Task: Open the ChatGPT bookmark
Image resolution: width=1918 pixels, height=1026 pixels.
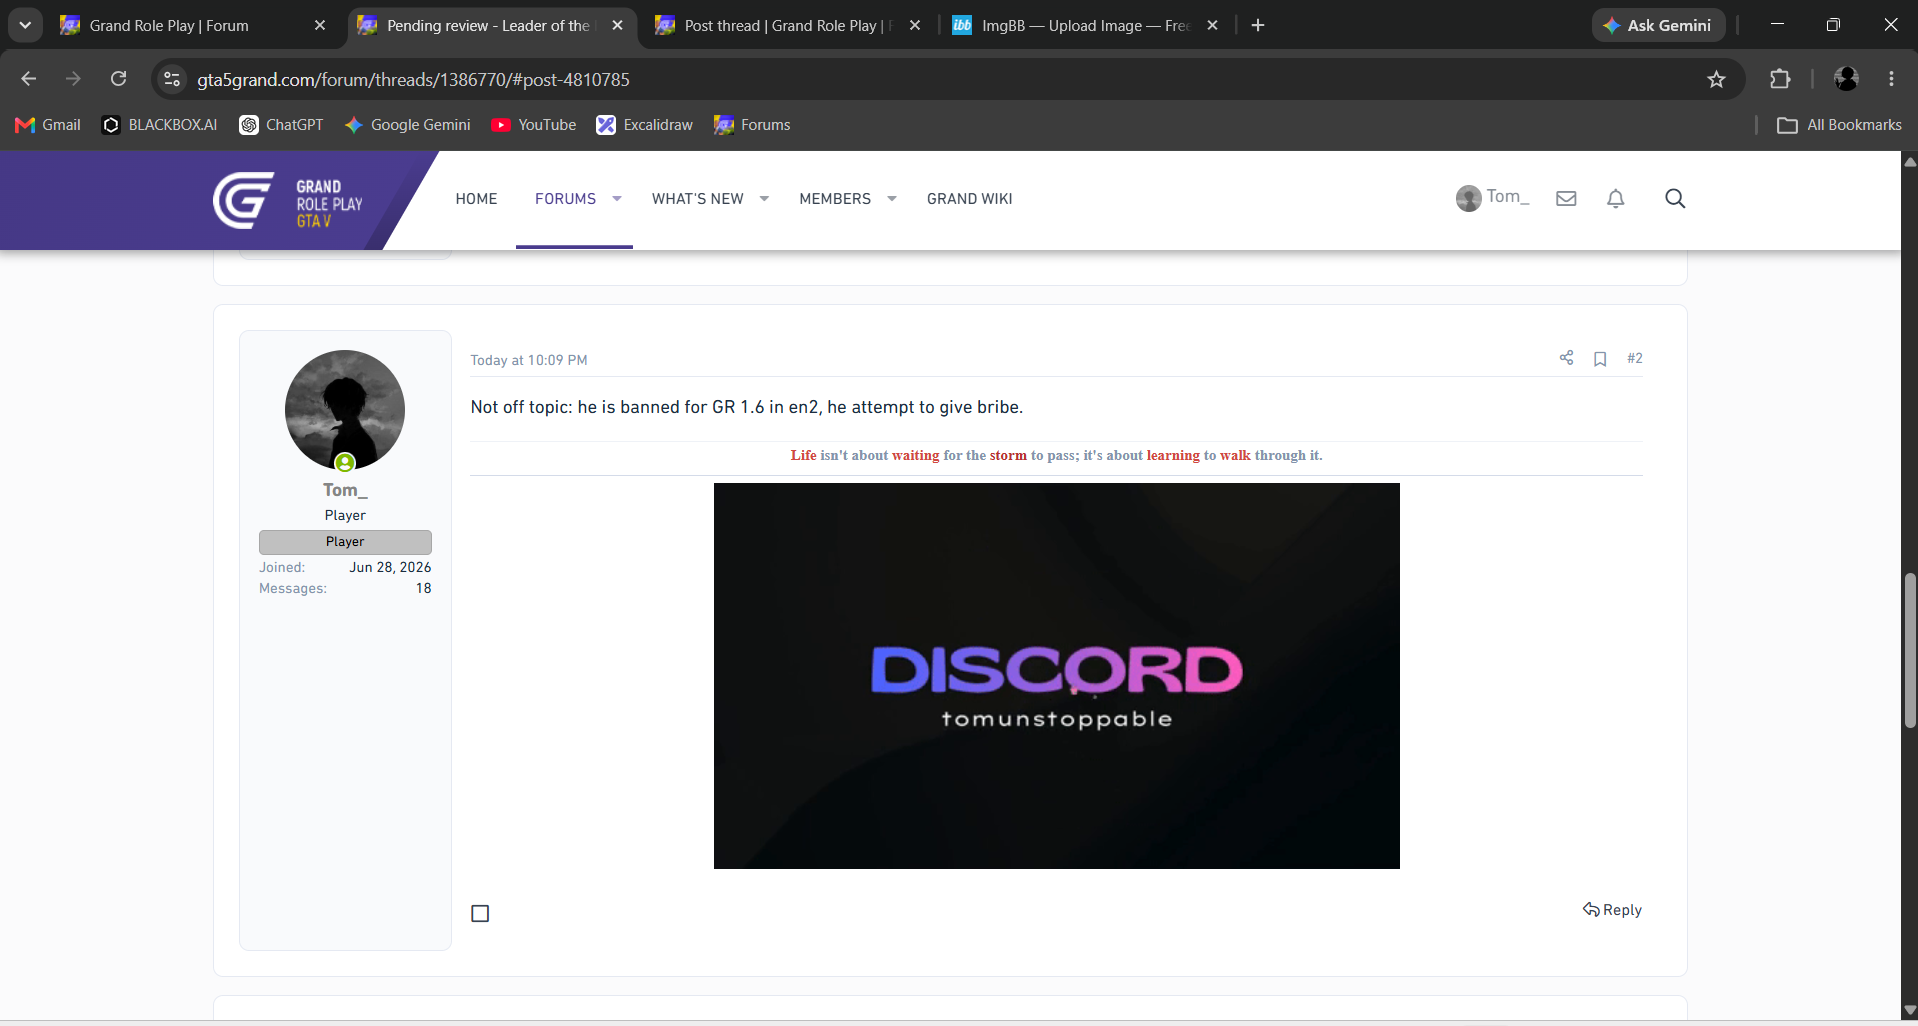Action: pos(281,125)
